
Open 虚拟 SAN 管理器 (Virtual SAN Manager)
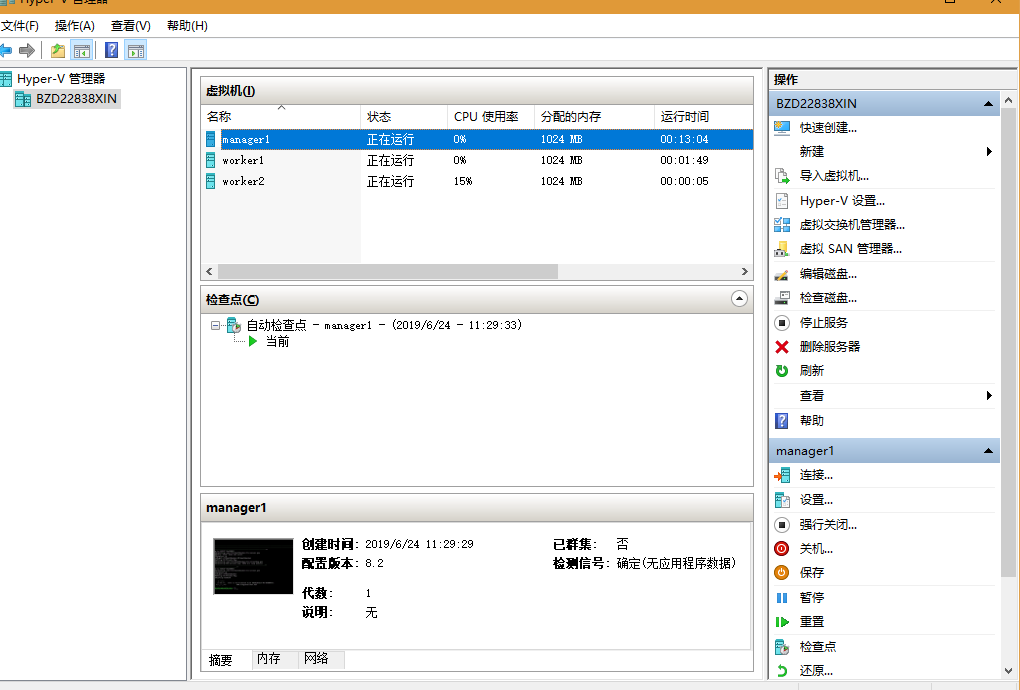click(840, 248)
